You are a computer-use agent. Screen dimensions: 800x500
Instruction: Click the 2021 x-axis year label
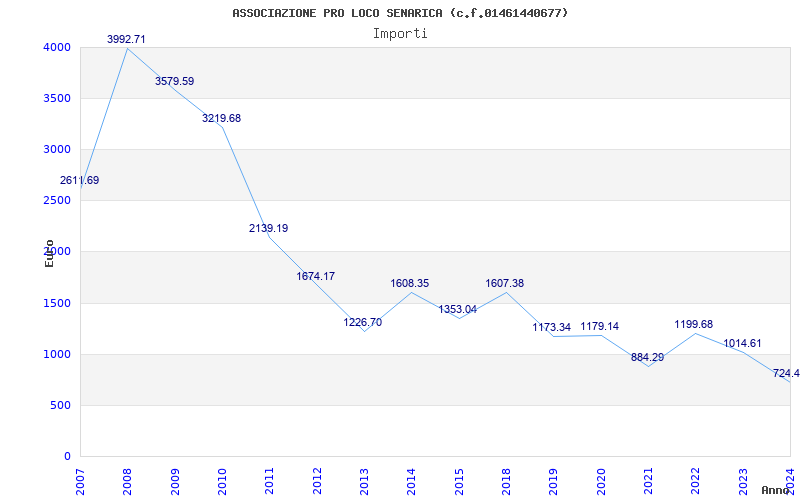(x=648, y=481)
